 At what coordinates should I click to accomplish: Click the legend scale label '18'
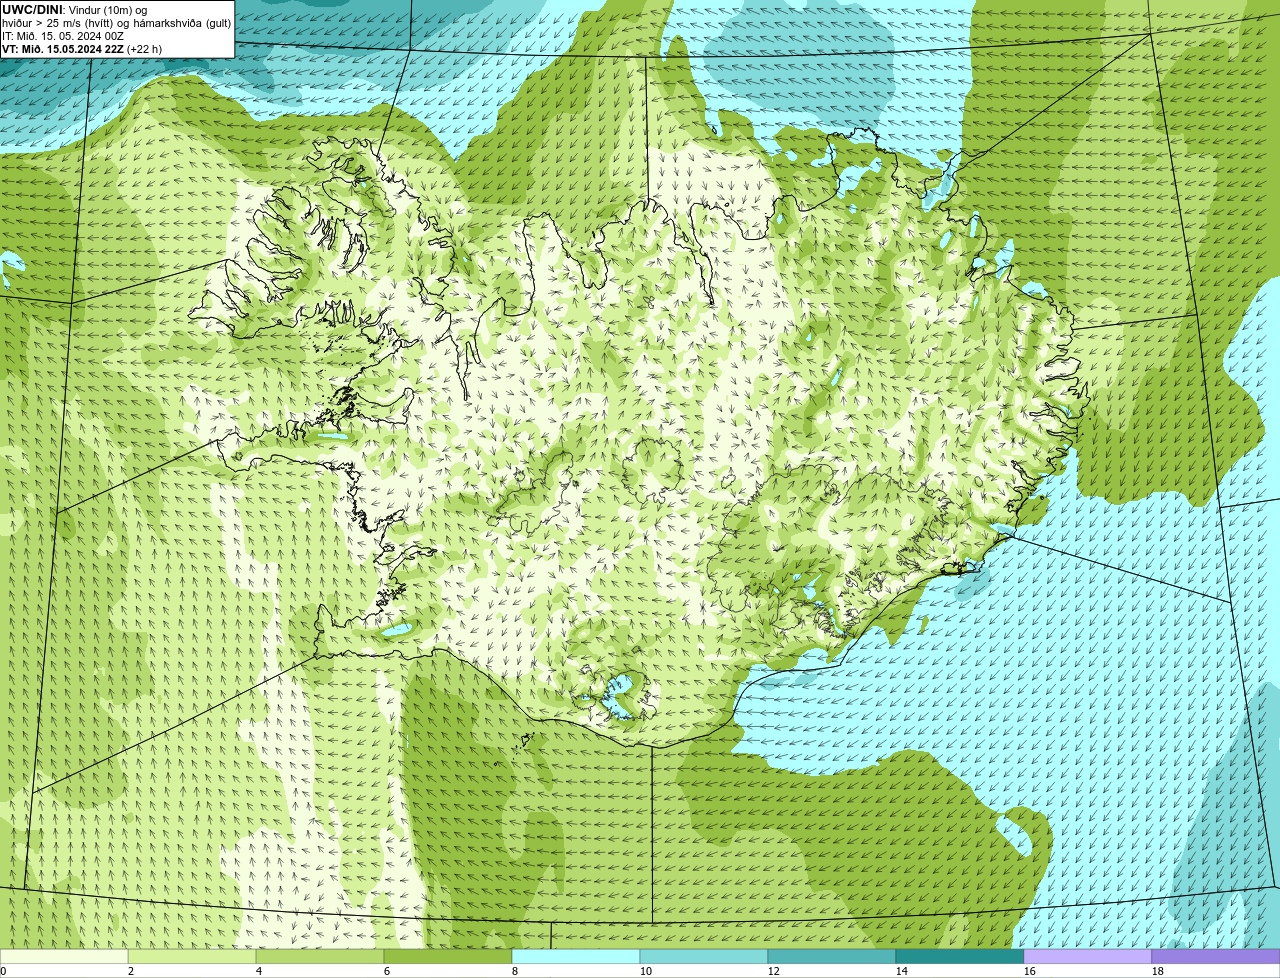(1158, 971)
